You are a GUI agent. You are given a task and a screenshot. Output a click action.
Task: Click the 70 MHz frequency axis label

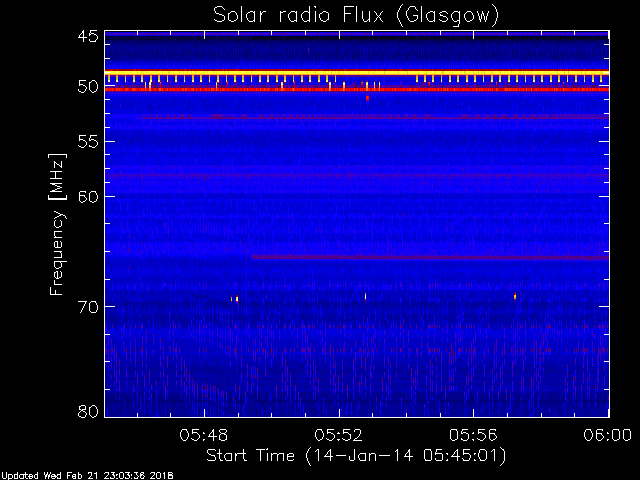tap(88, 307)
